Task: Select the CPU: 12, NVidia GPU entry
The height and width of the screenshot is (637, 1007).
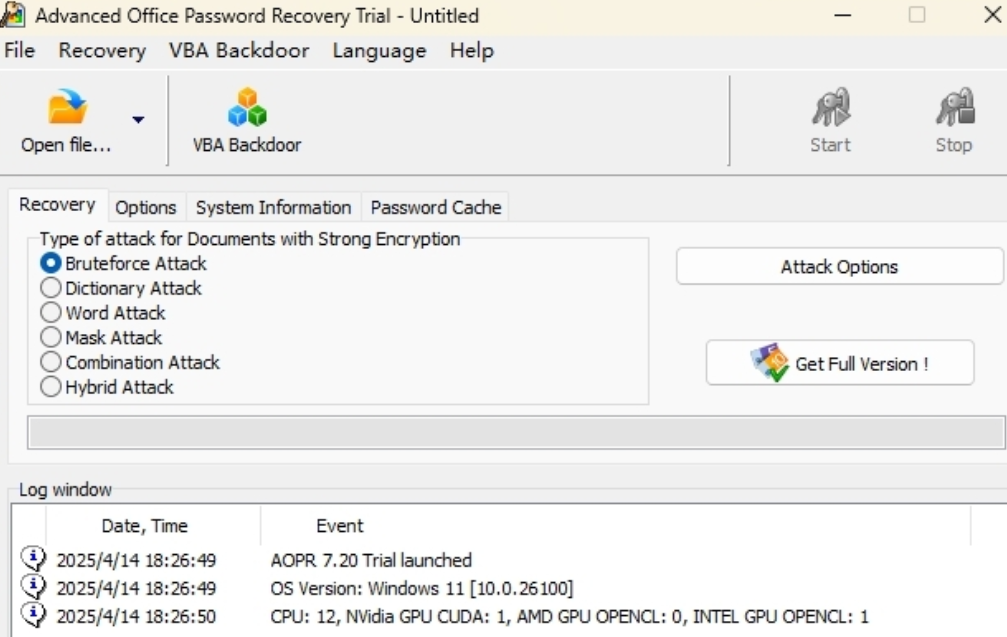Action: coord(569,616)
